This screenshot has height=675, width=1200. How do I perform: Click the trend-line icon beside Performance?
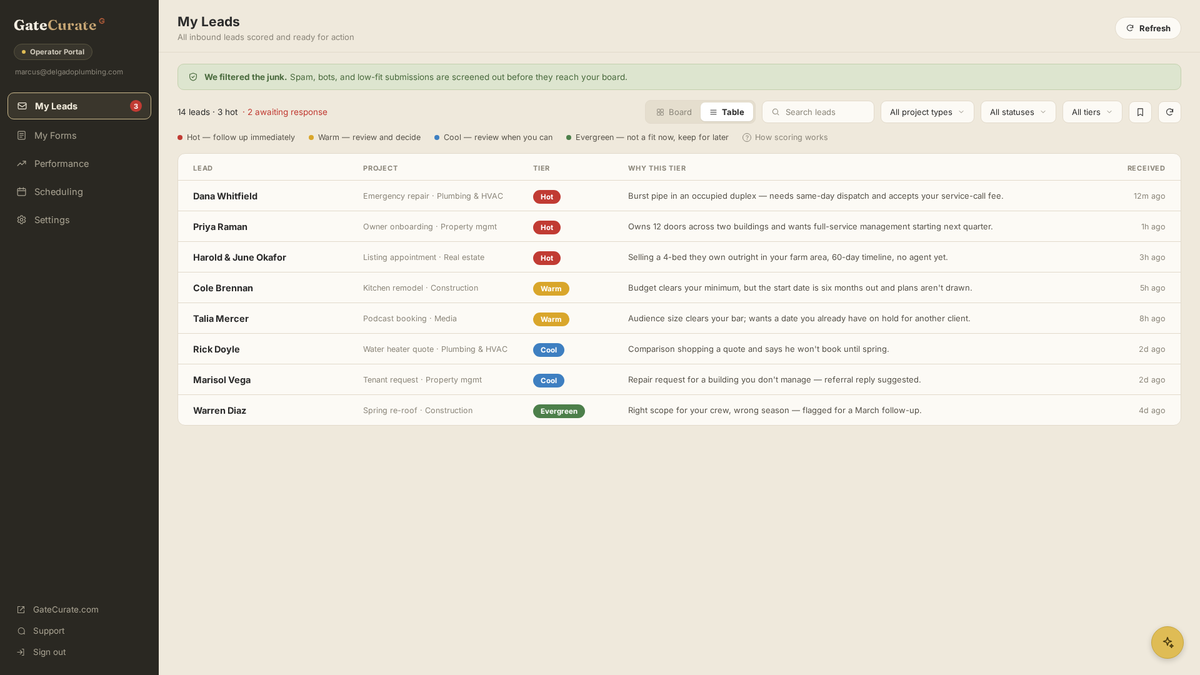pos(22,164)
